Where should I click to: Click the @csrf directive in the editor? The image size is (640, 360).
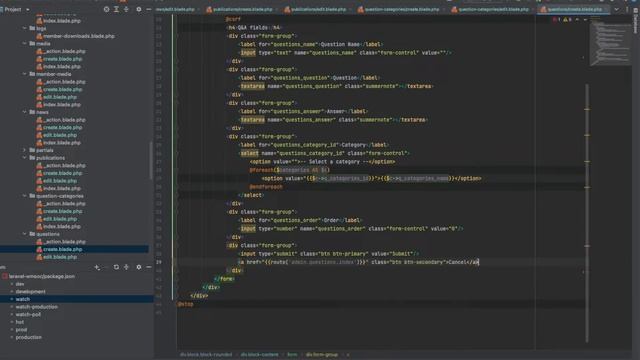click(233, 19)
